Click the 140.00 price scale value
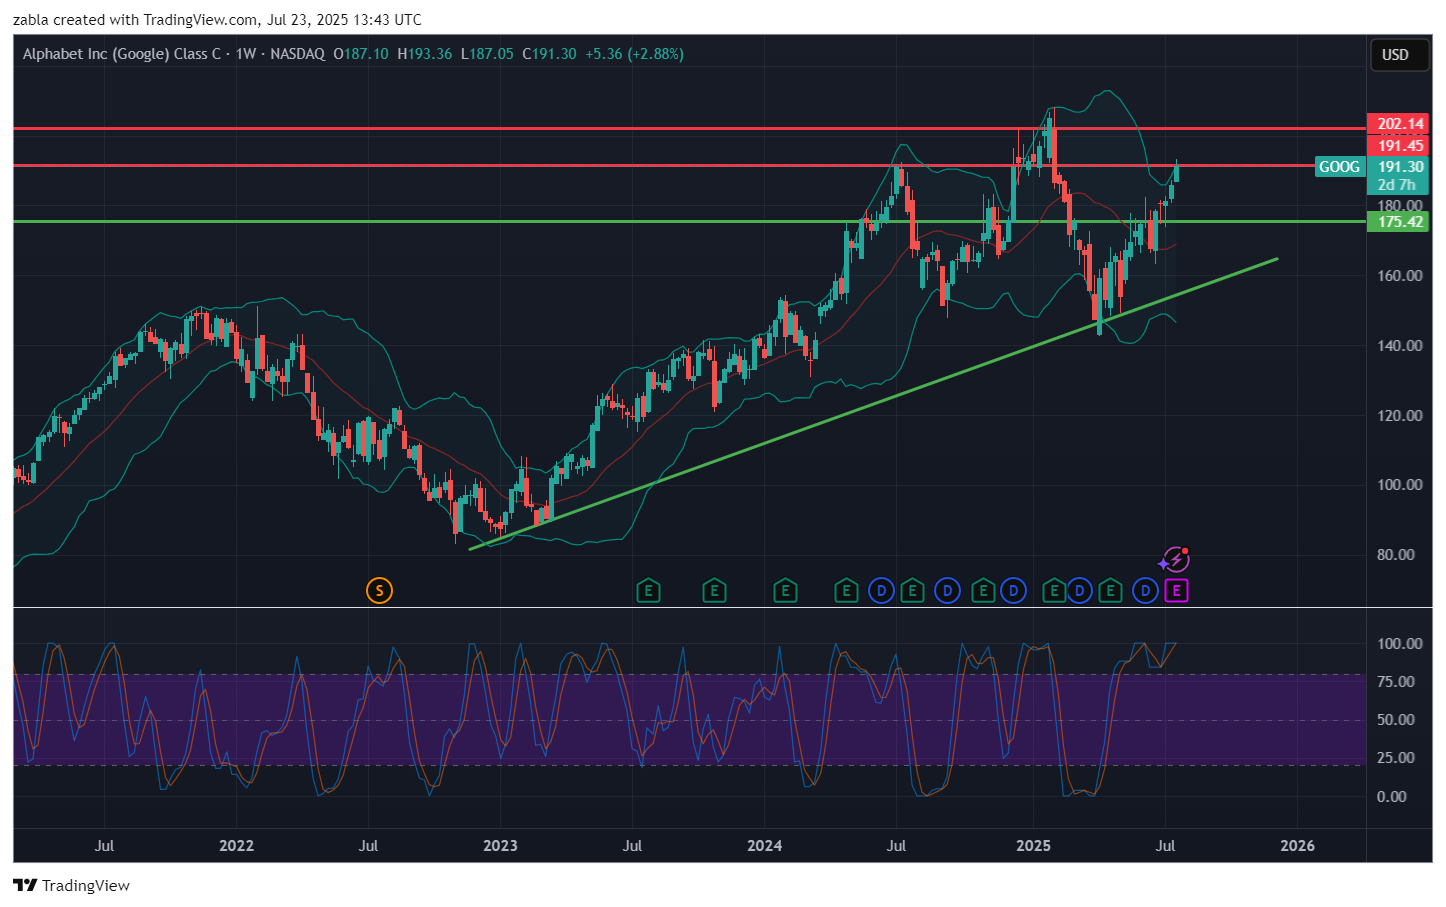 pyautogui.click(x=1400, y=345)
